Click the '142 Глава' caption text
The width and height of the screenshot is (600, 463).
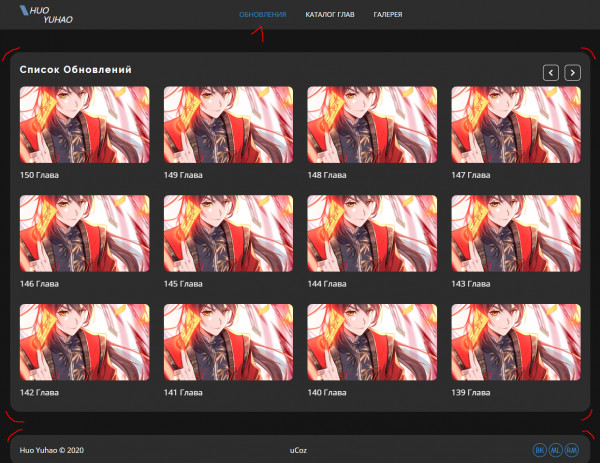click(39, 393)
